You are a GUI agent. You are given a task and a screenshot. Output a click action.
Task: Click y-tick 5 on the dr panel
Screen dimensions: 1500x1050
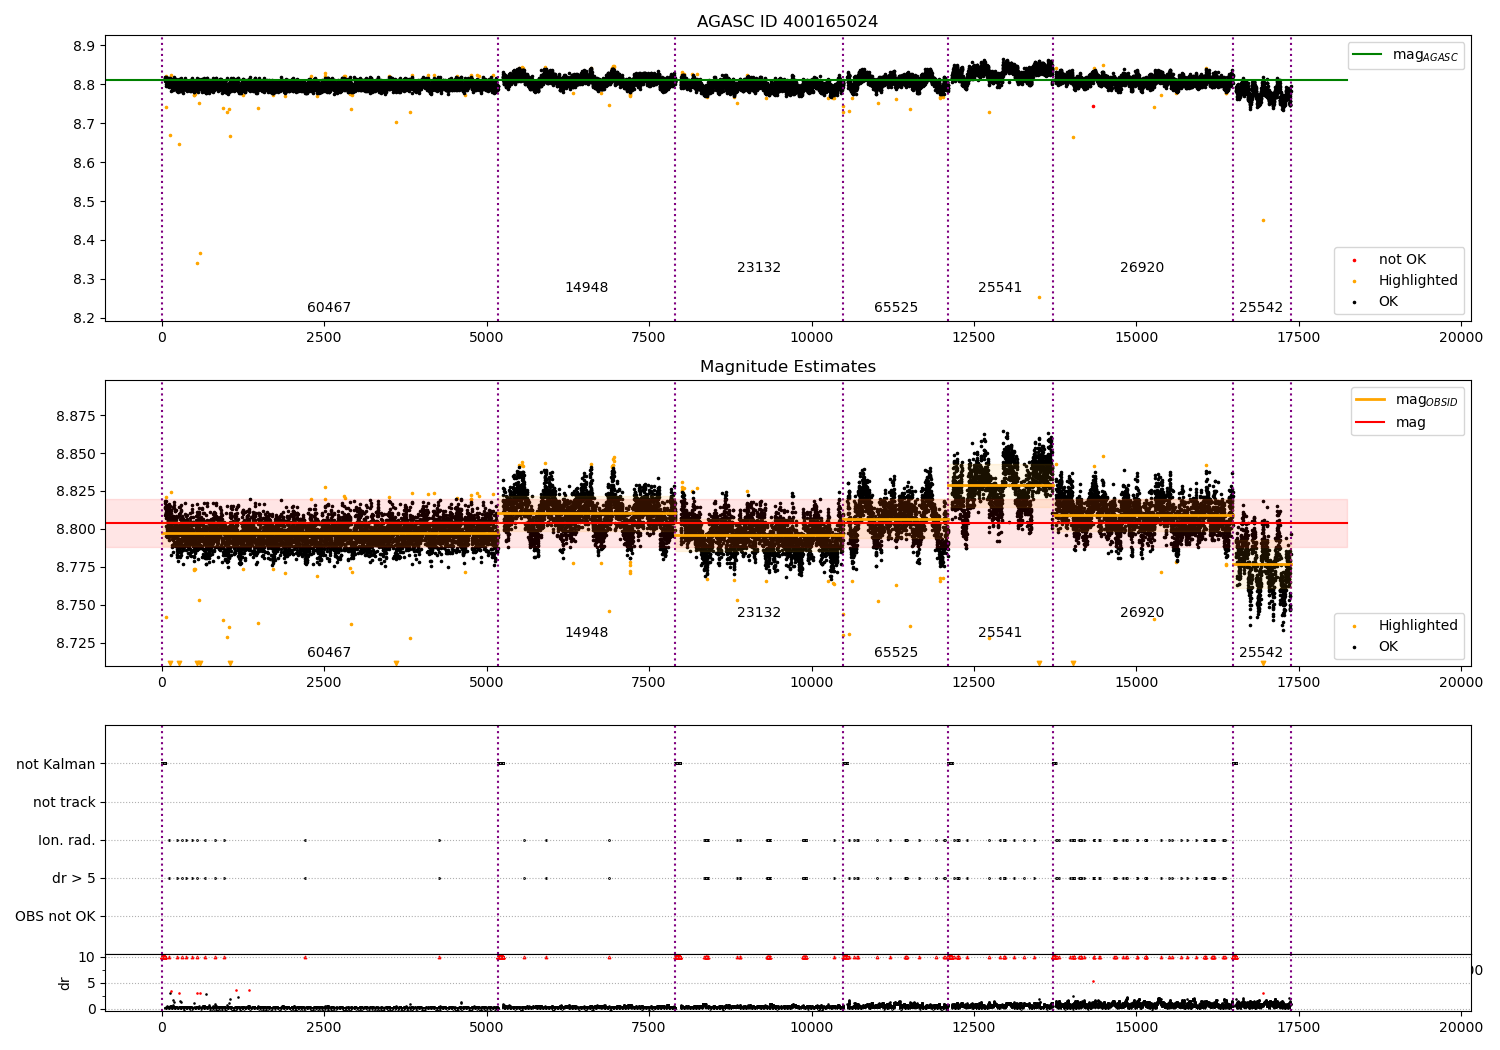[x=91, y=983]
